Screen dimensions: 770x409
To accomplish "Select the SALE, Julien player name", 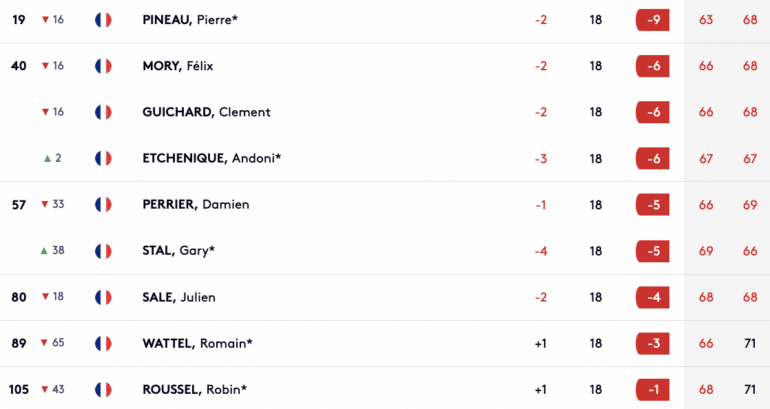I will (x=179, y=297).
